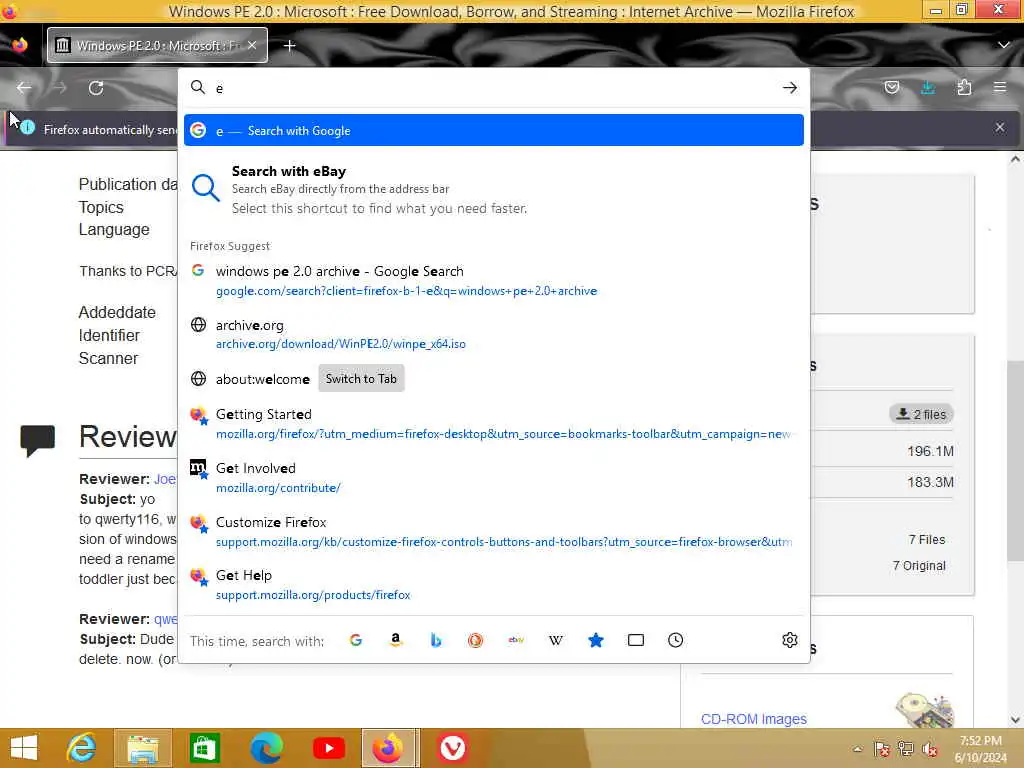The height and width of the screenshot is (768, 1024).
Task: Open the CD-ROM Images collection link
Action: point(754,719)
